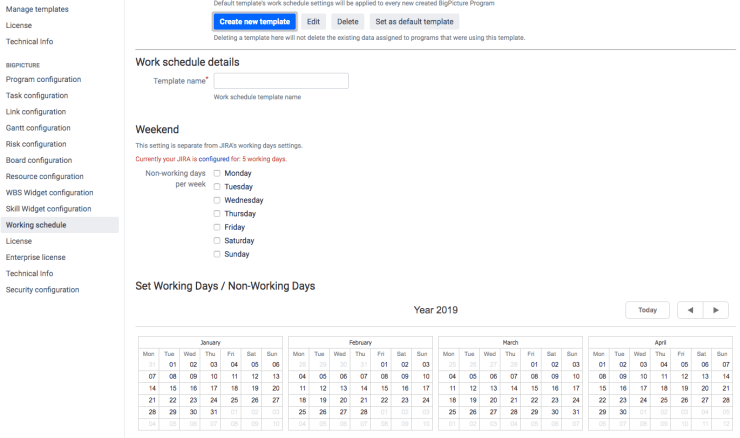This screenshot has height=438, width=740.
Task: Click the next year arrow button
Action: pos(716,311)
